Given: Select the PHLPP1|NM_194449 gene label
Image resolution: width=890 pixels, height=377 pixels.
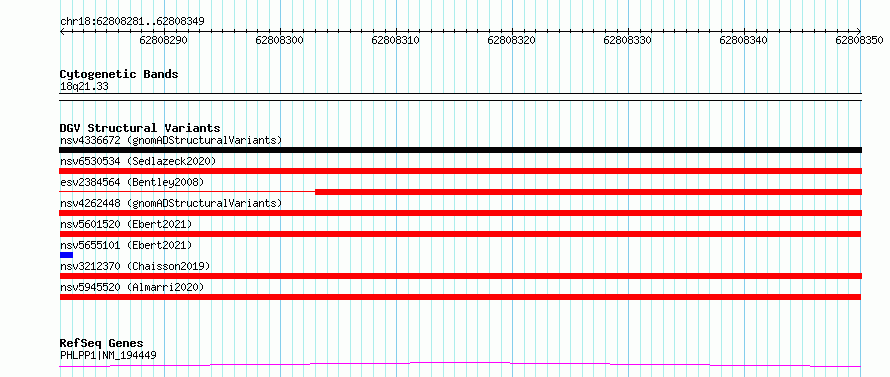Looking at the screenshot, I should coord(108,356).
